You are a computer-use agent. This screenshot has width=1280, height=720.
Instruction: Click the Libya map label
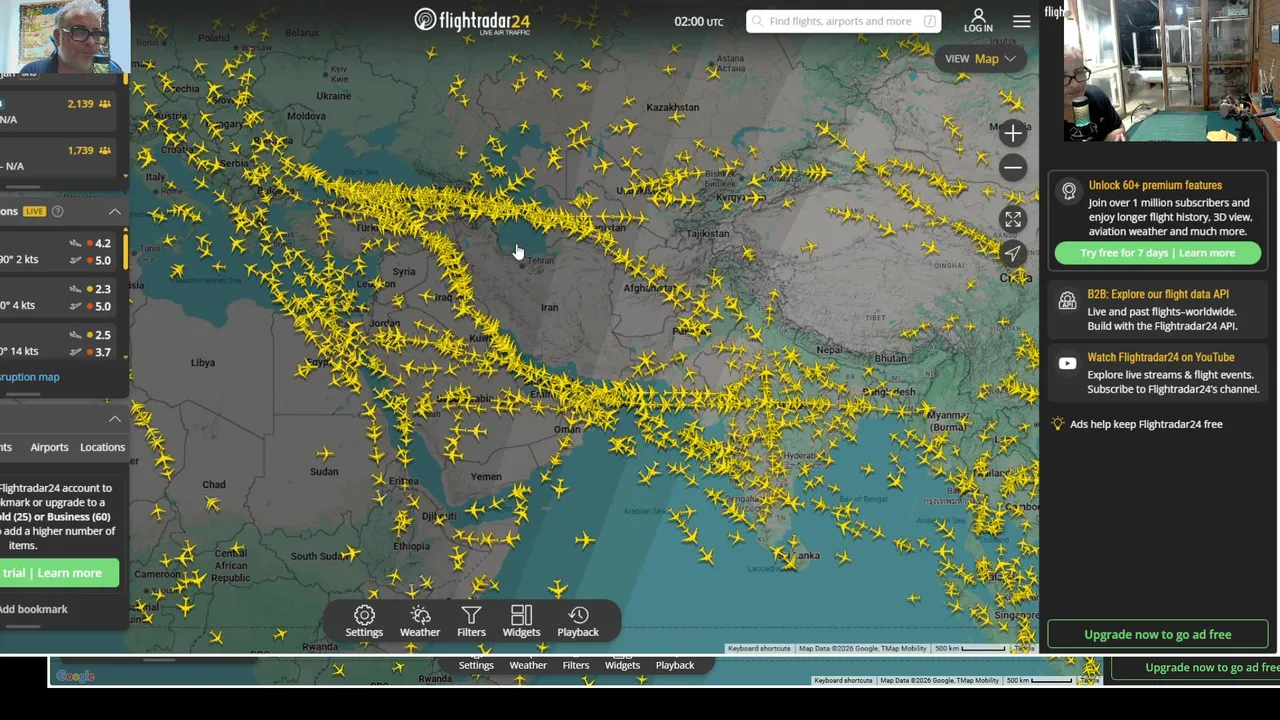pos(202,362)
